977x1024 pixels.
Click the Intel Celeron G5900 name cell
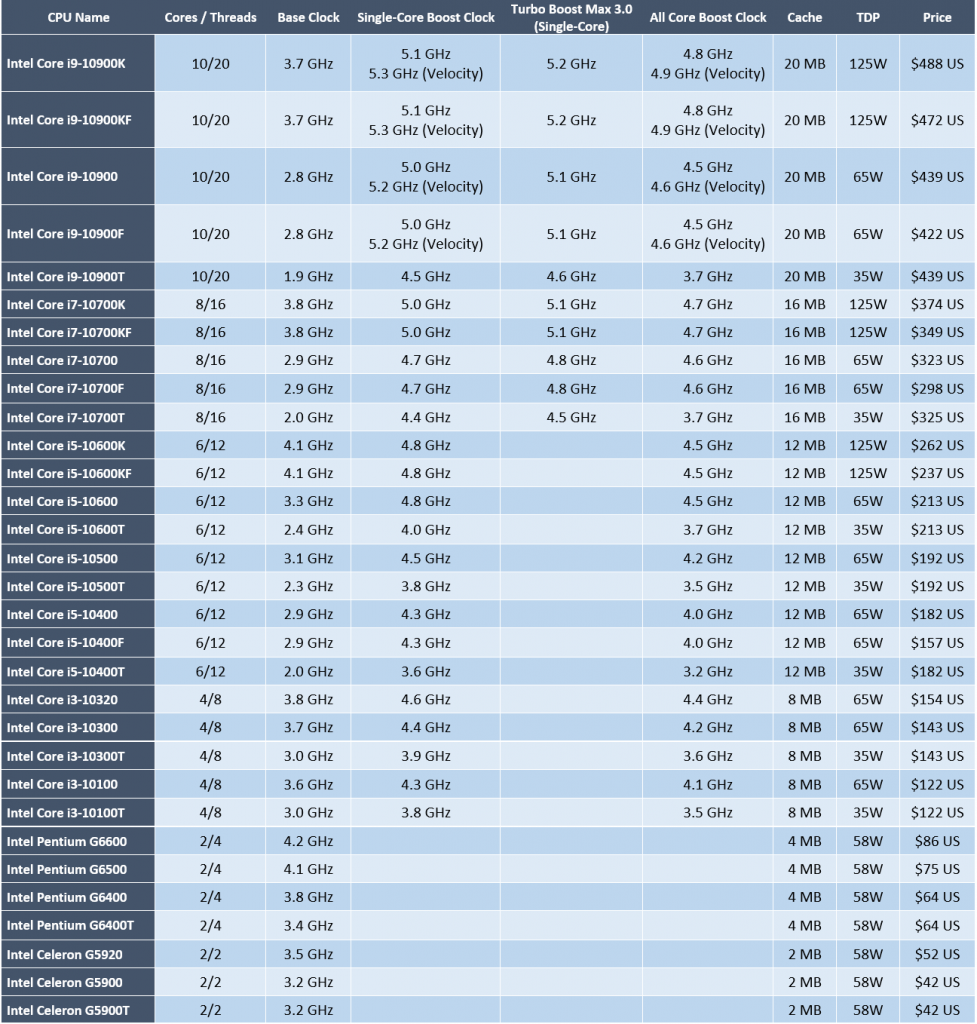[x=78, y=982]
